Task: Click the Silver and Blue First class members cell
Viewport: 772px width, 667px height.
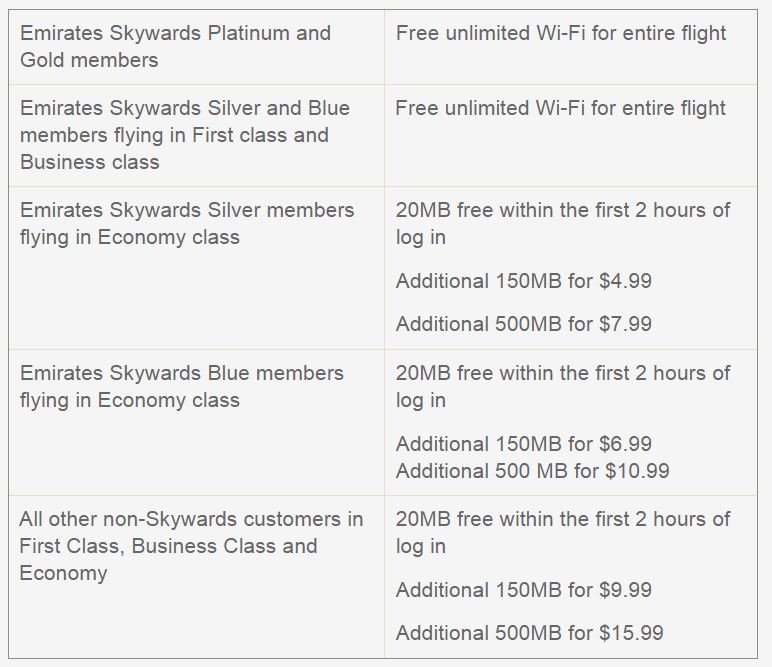Action: (185, 135)
